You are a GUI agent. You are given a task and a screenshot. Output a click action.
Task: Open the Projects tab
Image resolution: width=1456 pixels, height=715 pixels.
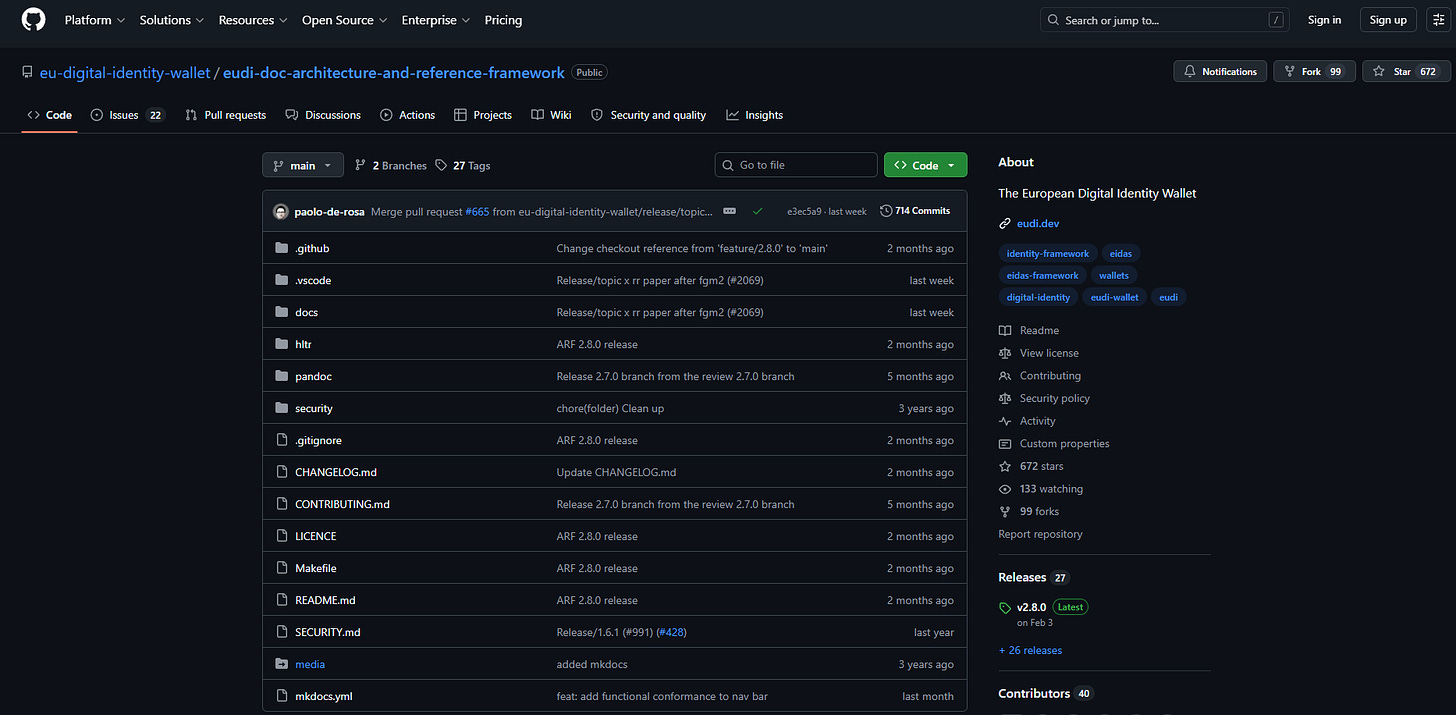point(482,115)
